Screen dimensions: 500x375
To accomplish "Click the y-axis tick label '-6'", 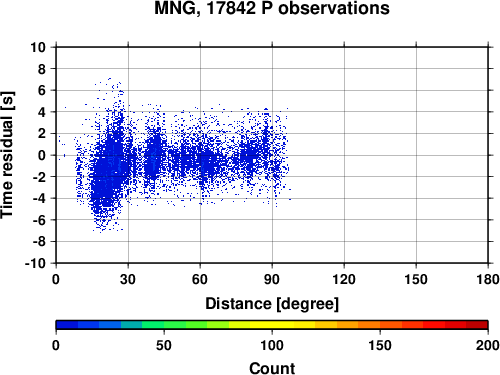I will (39, 220).
